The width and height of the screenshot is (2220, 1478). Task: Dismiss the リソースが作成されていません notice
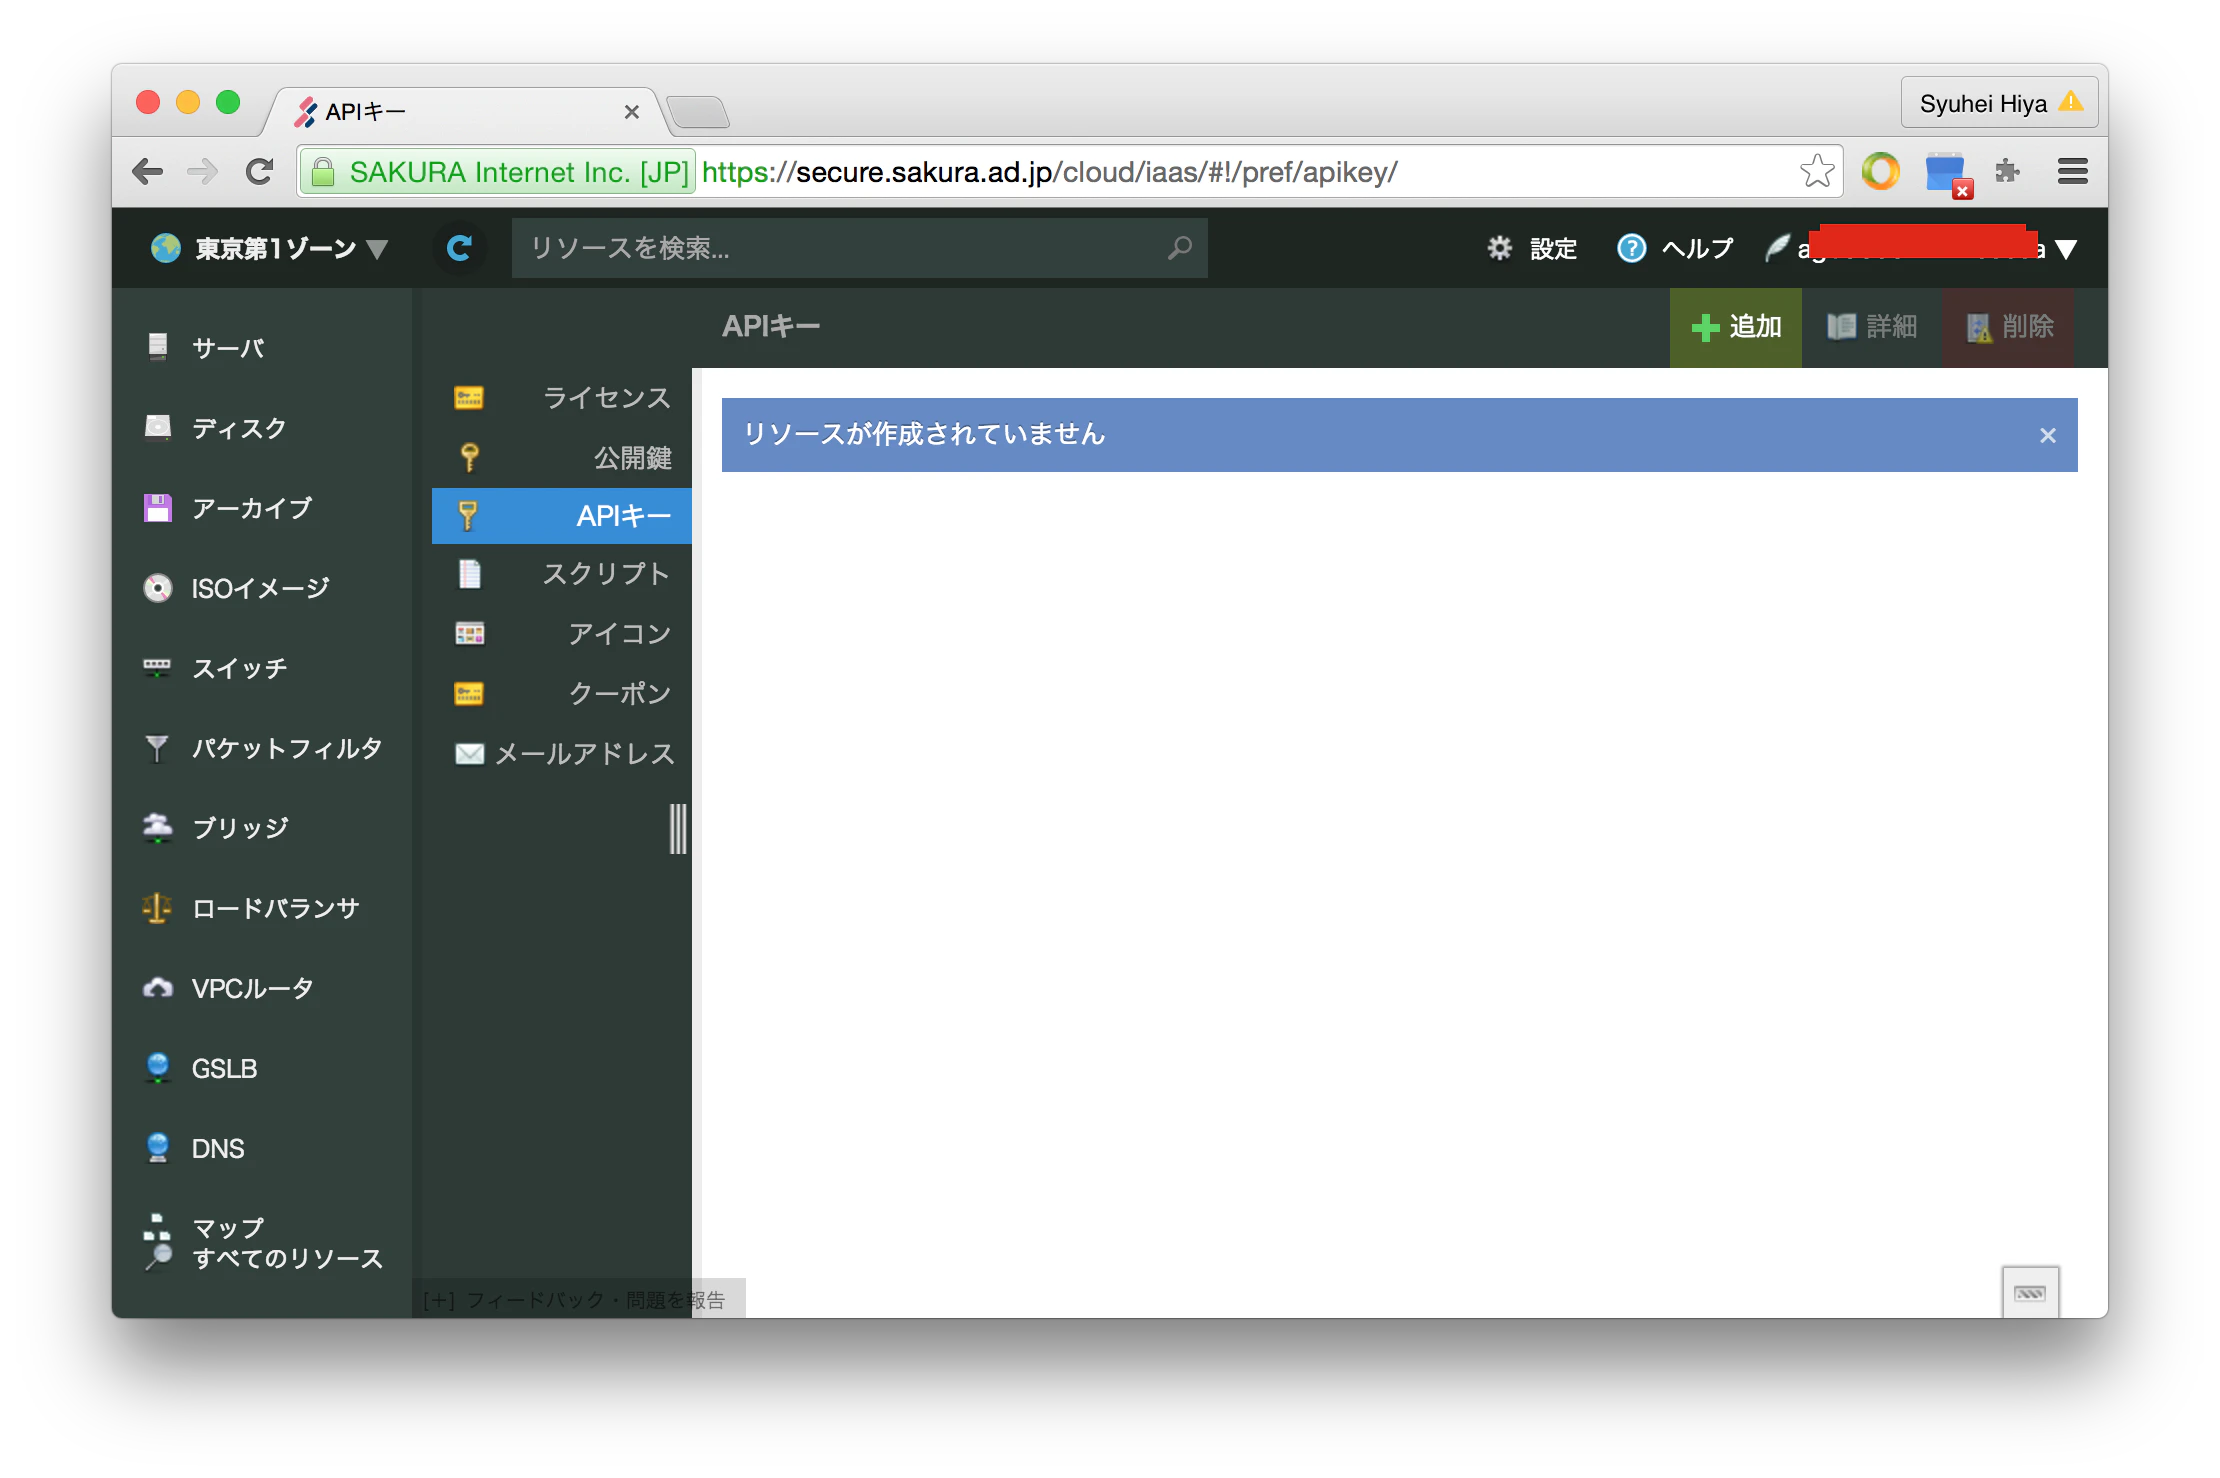(x=2047, y=435)
